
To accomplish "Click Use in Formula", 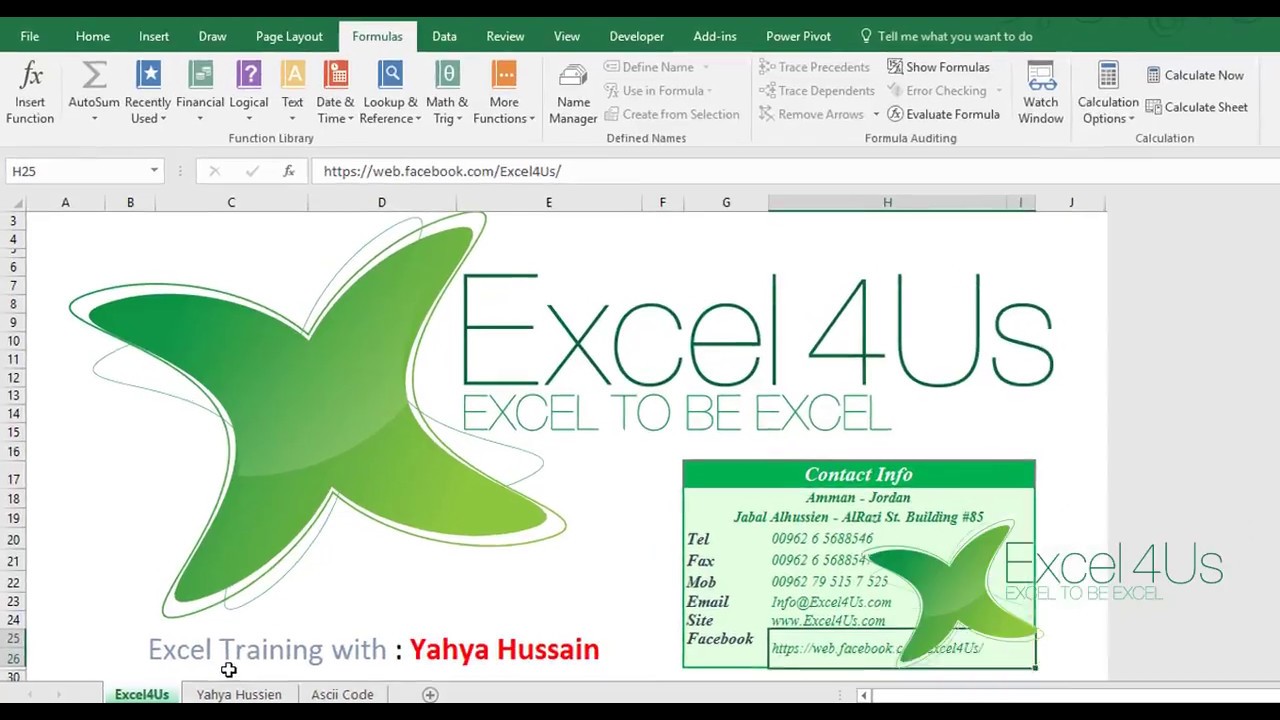I will pos(658,90).
